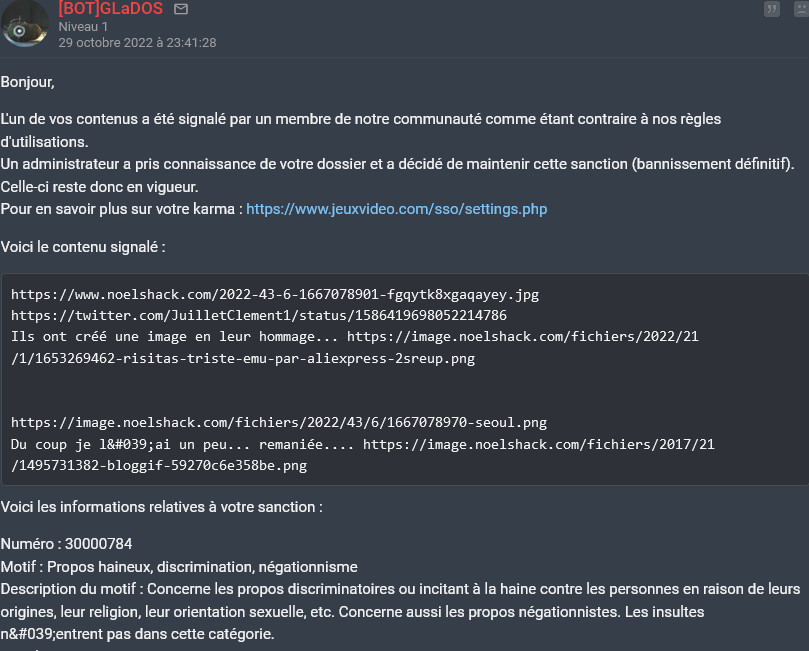
Task: Click the twitter JuilletClement1 status URL
Action: coord(259,315)
